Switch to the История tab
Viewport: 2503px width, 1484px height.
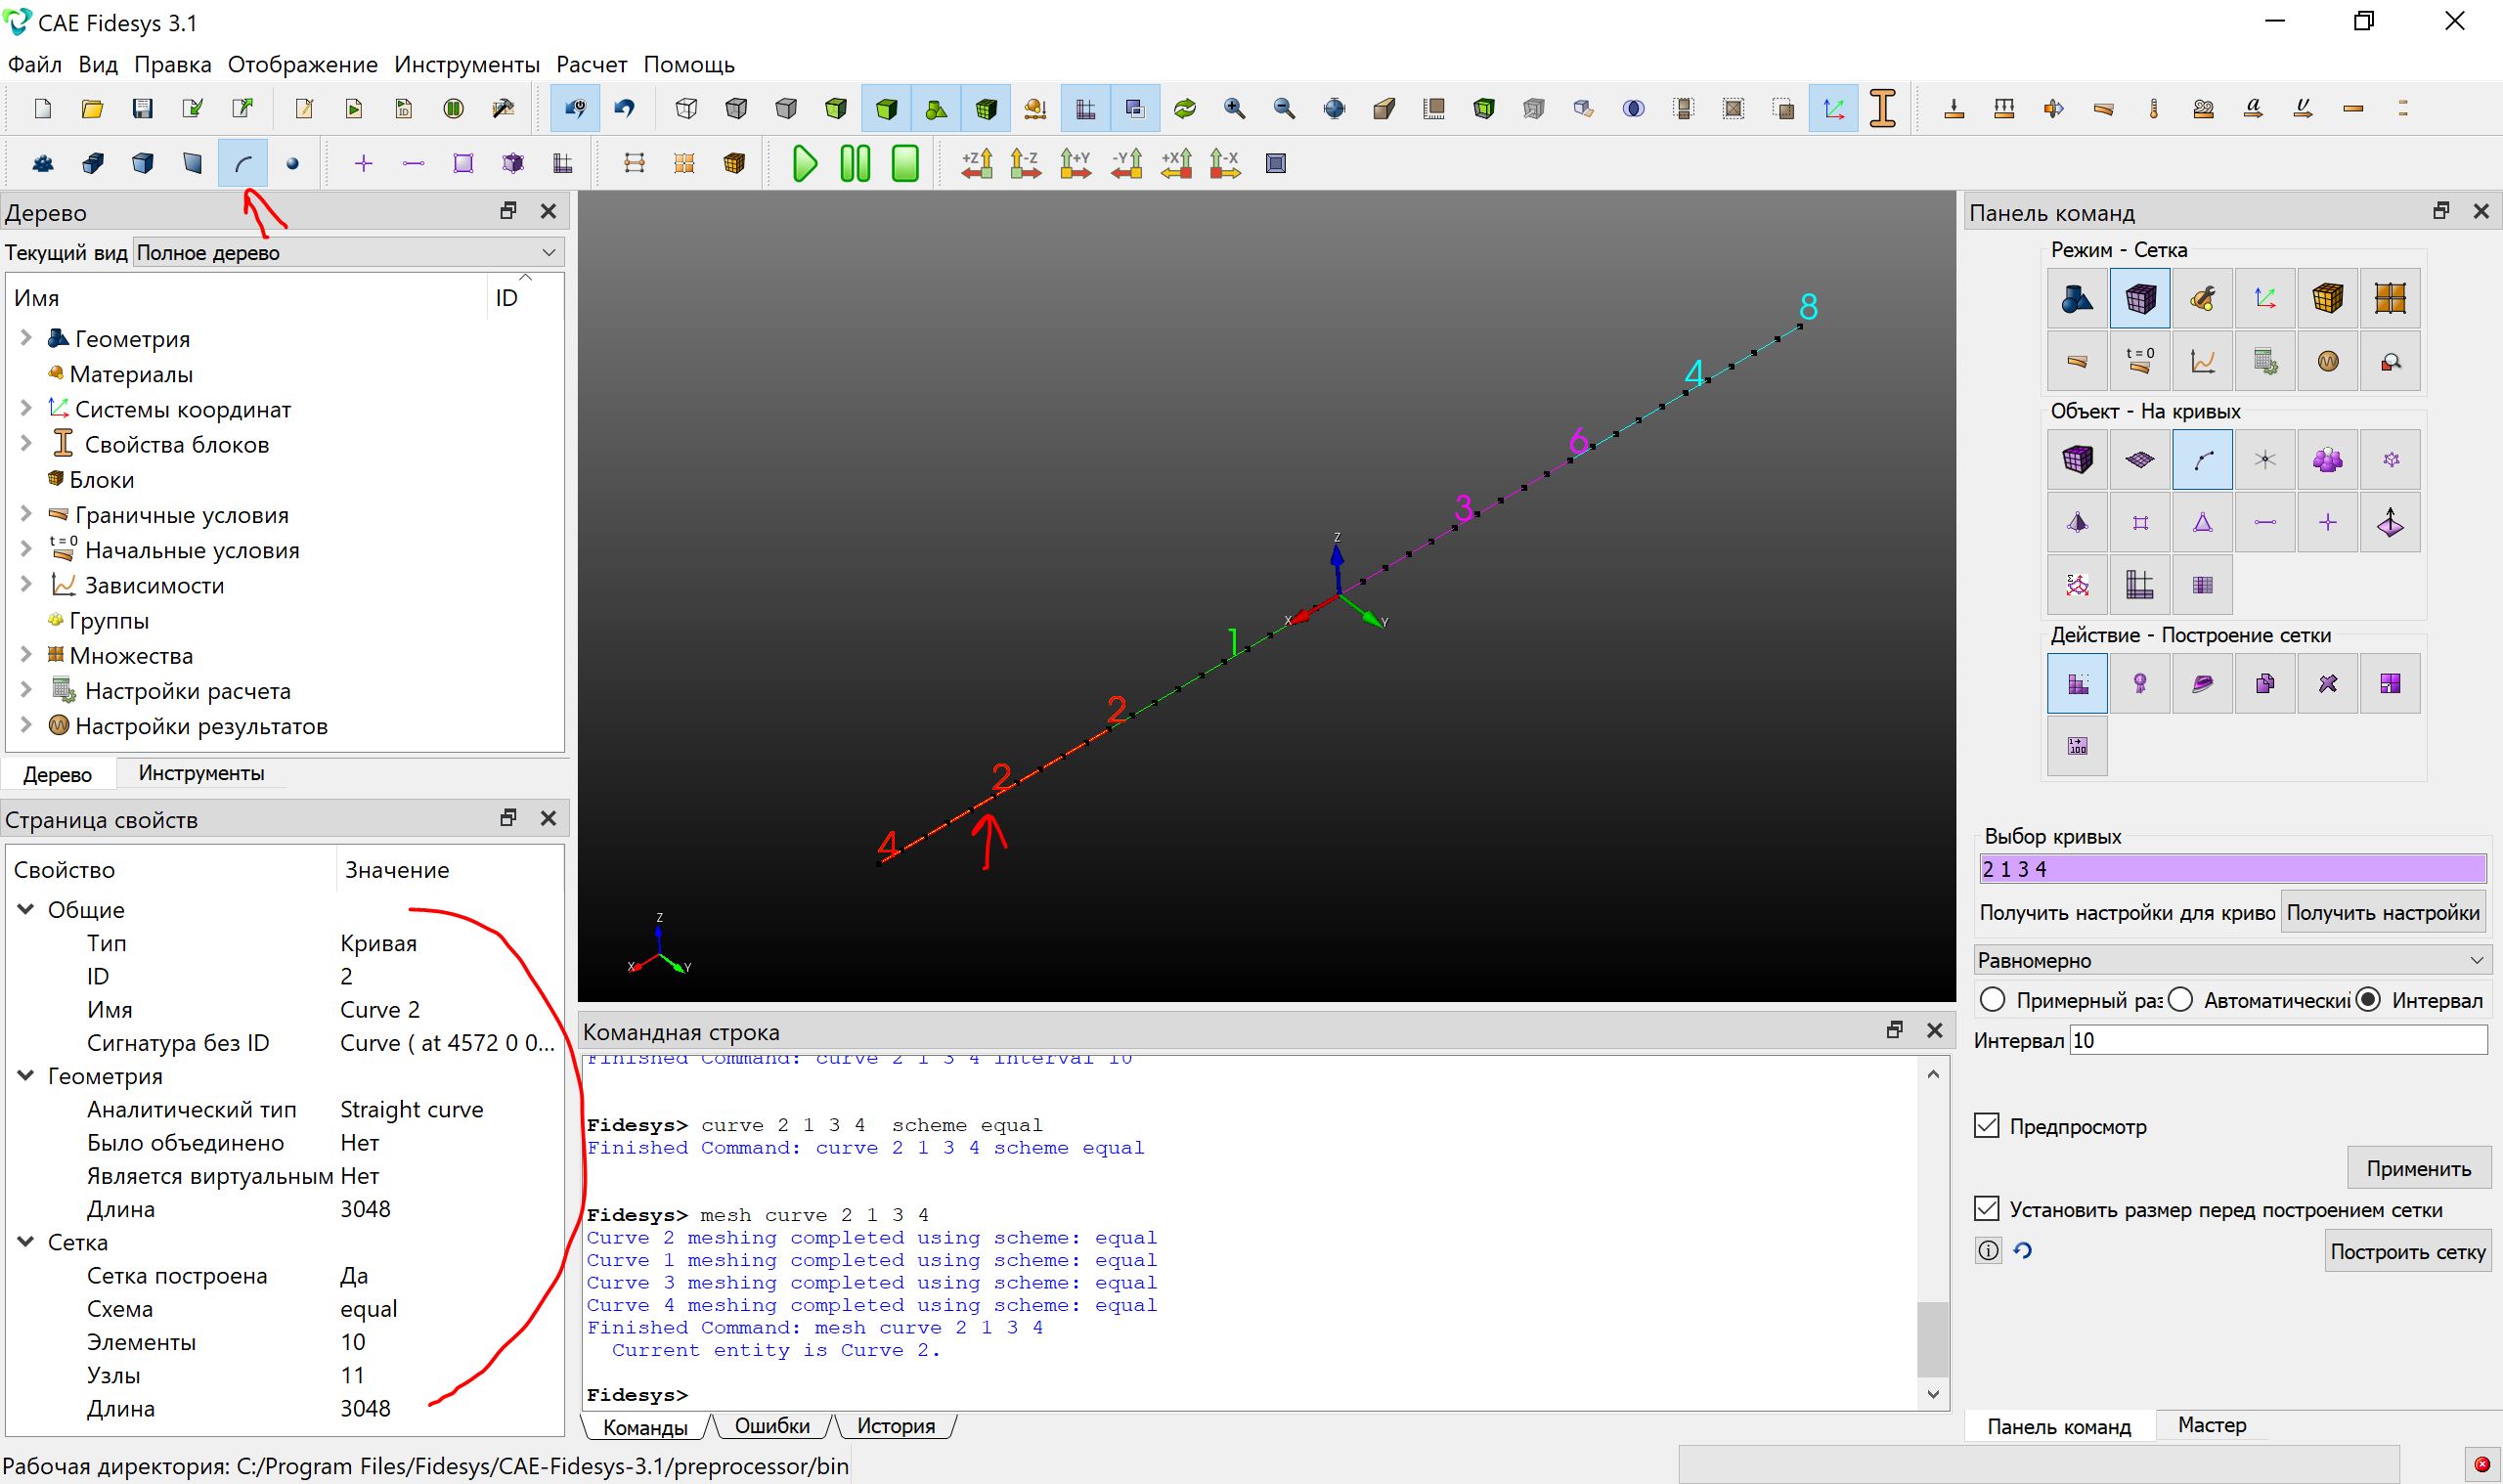coord(896,1426)
